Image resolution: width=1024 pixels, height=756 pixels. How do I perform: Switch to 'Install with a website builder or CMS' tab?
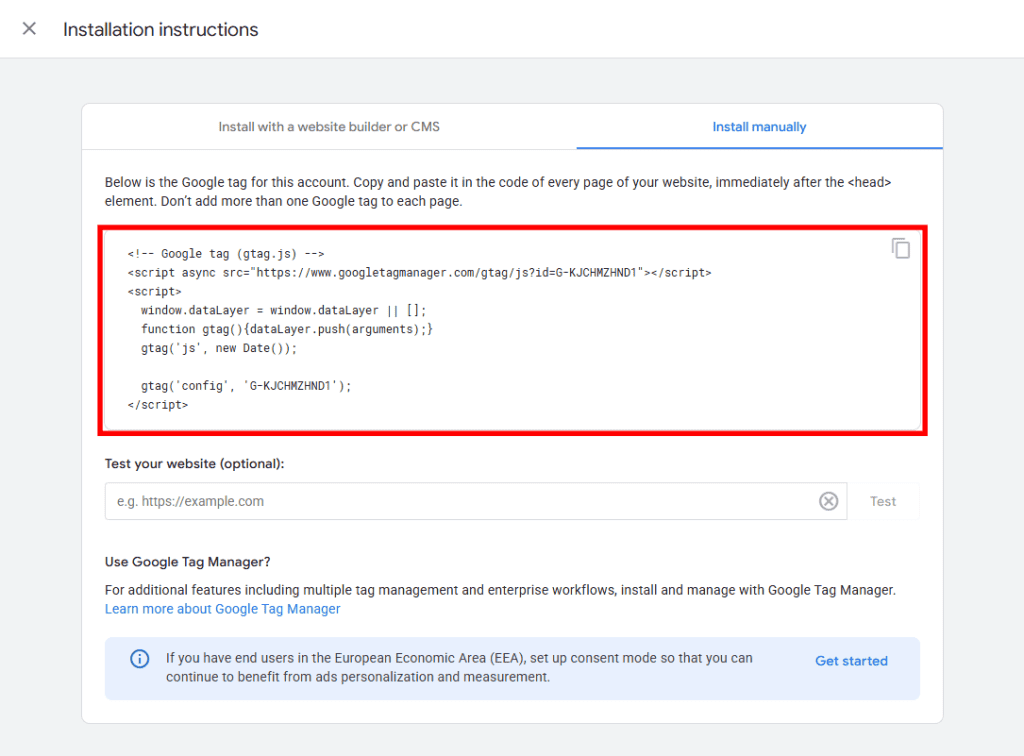(x=329, y=127)
